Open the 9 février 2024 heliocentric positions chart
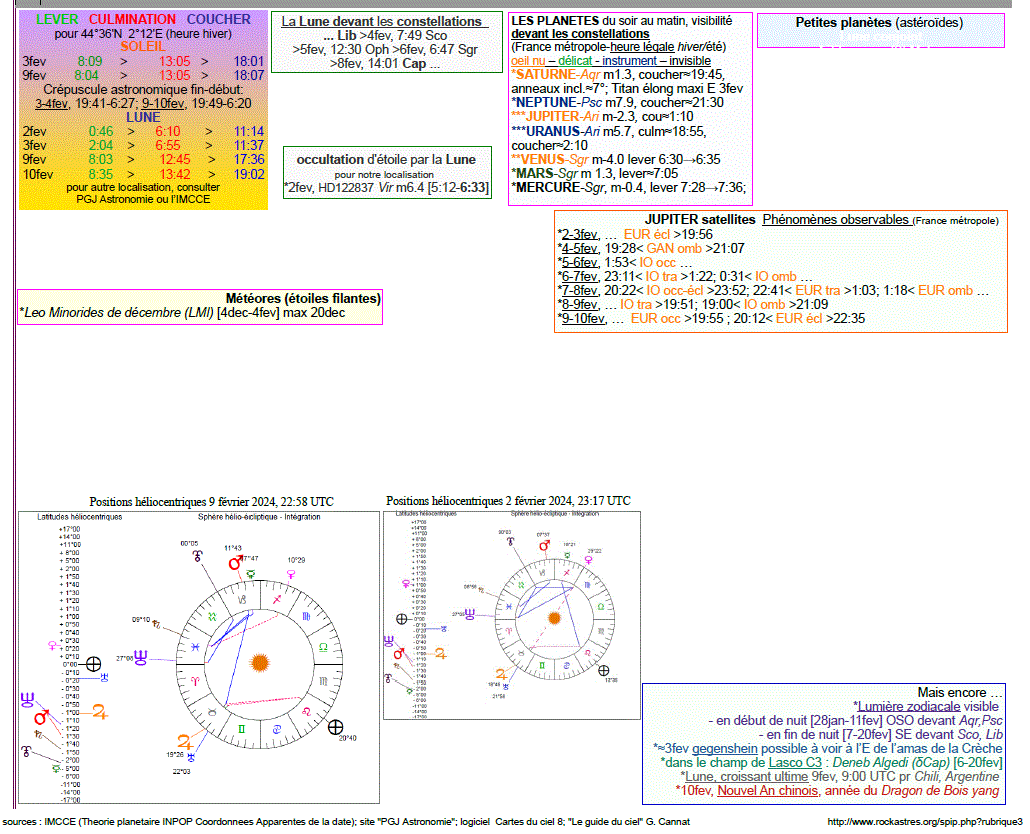 (x=199, y=657)
